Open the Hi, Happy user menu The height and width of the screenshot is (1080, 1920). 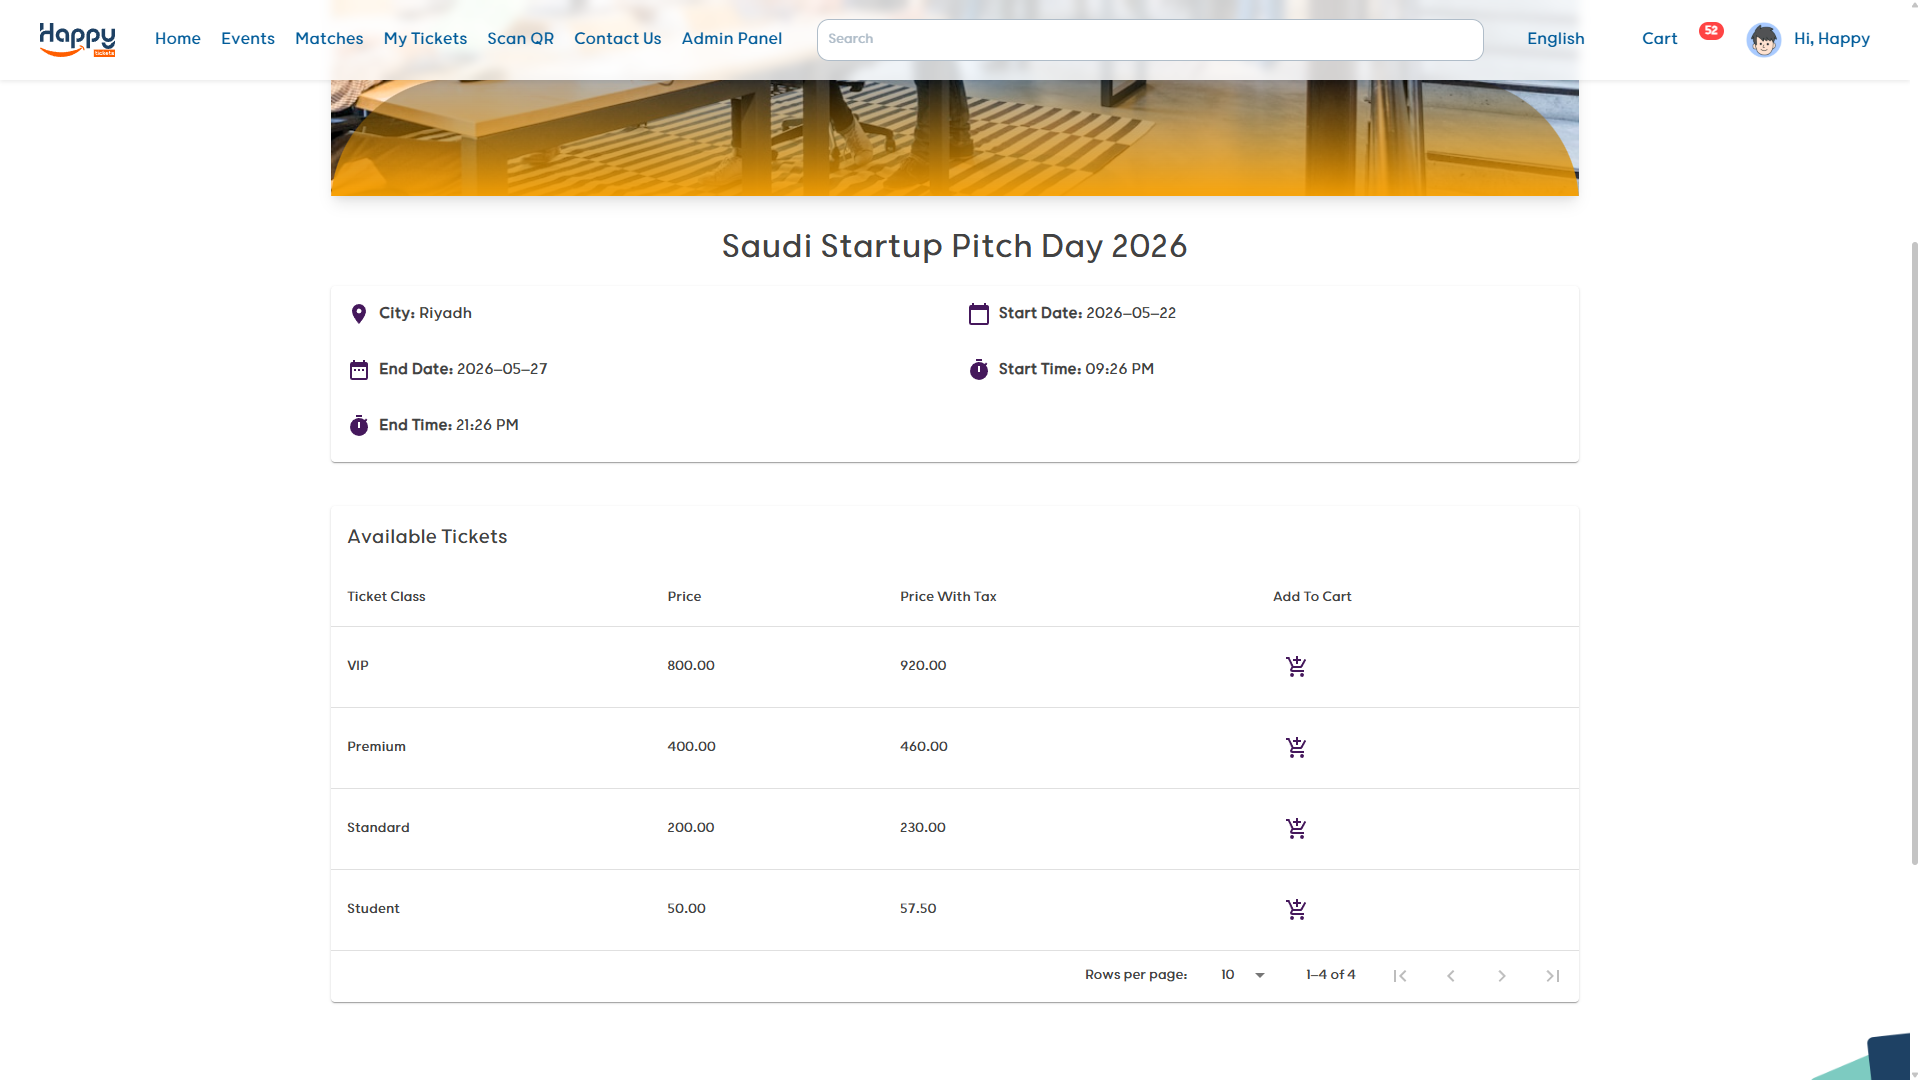(1831, 39)
